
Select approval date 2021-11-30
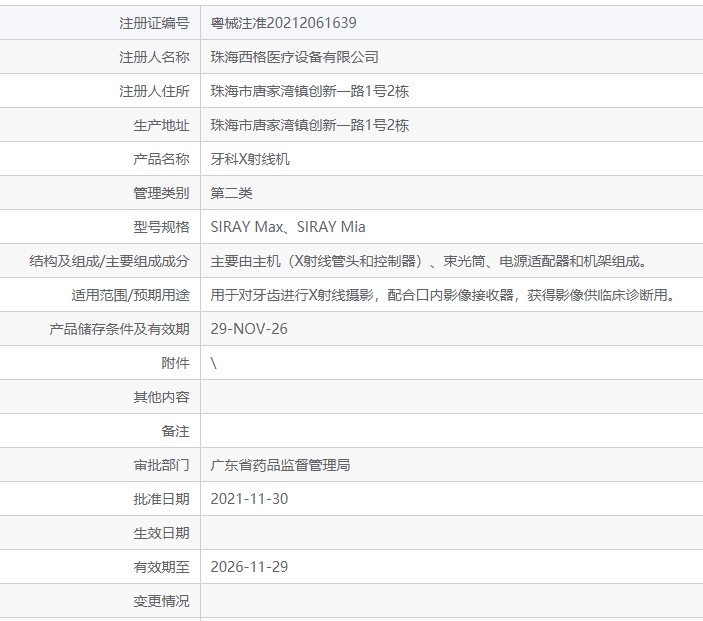click(249, 499)
